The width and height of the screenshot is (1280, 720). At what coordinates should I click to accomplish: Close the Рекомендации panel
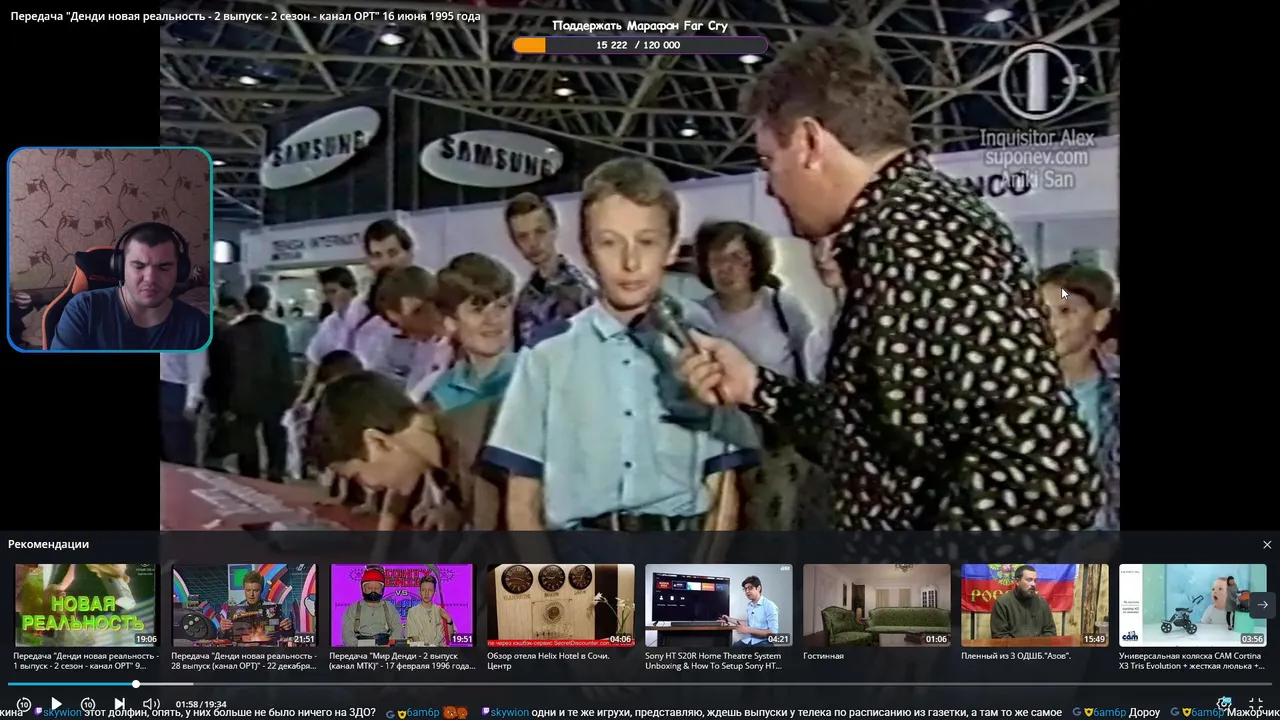(1267, 544)
